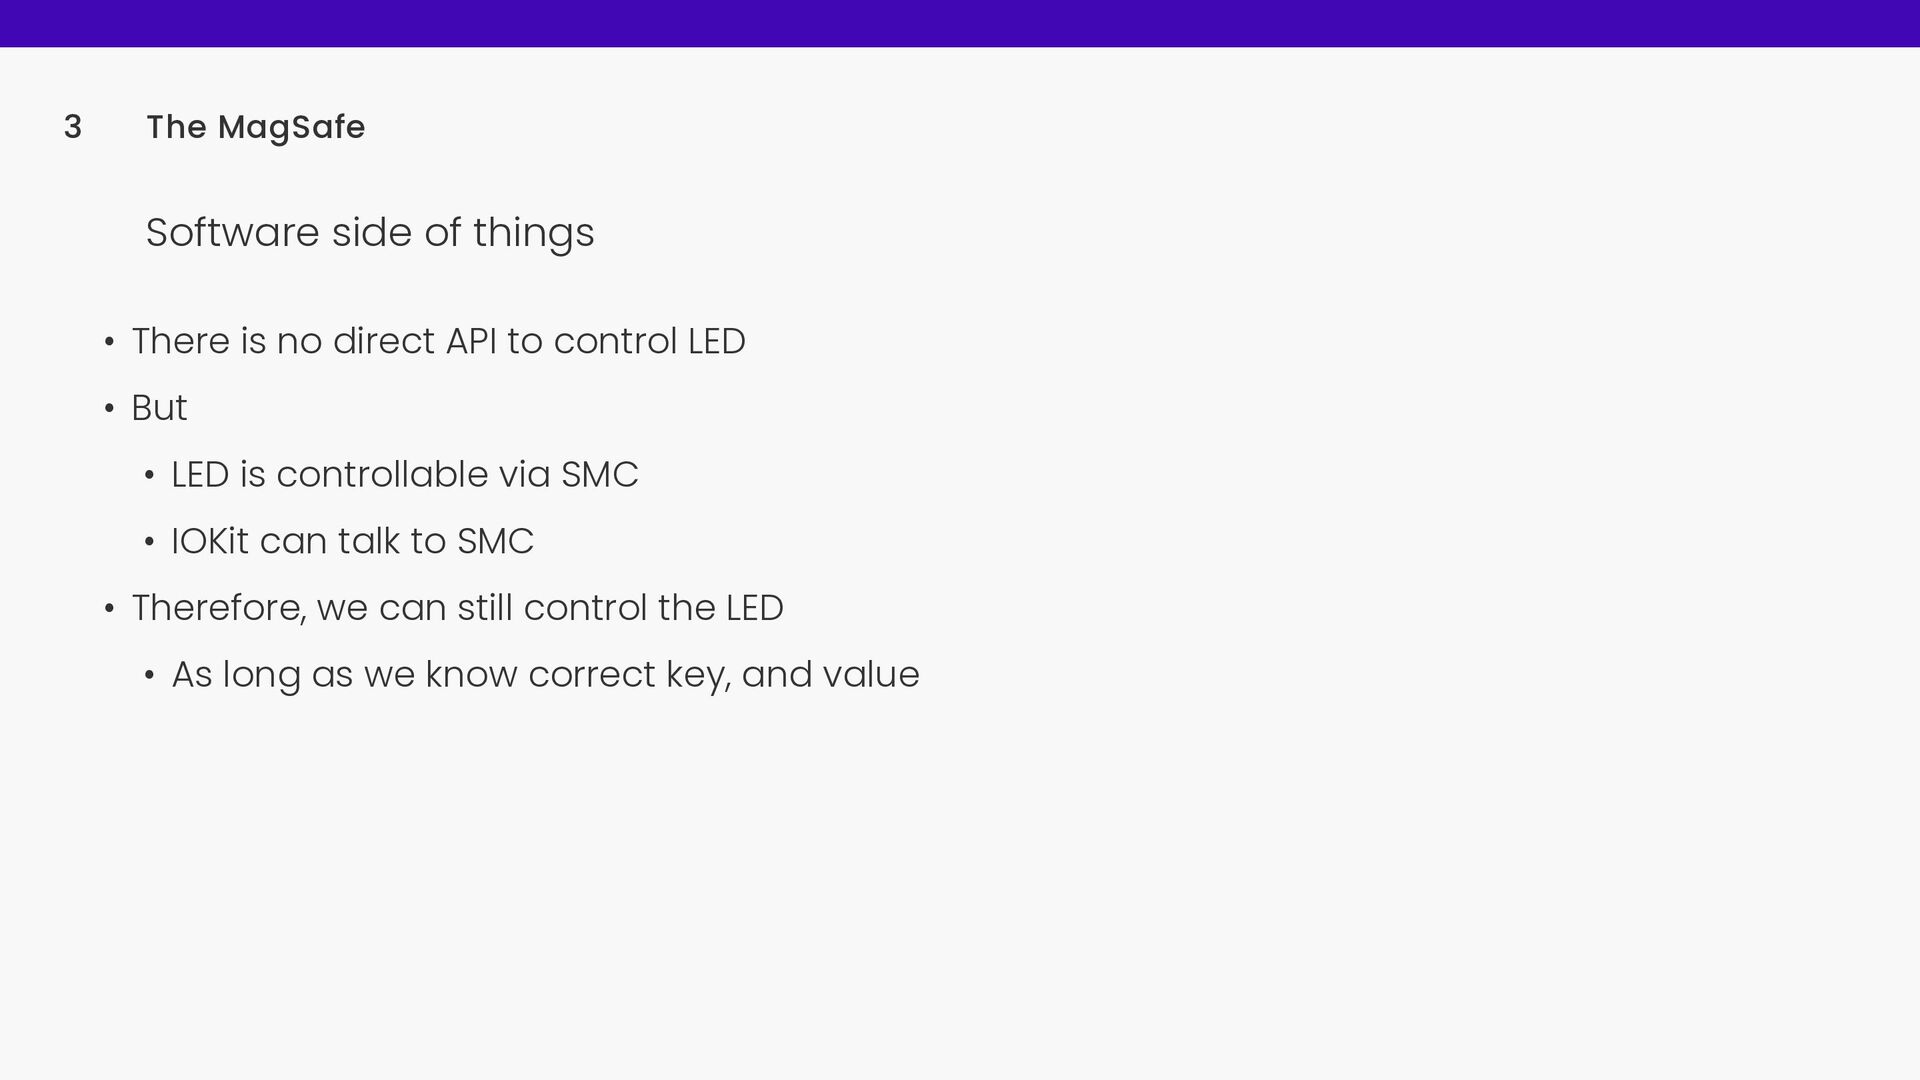Select the "The MagSafe" section title
Viewport: 1920px width, 1080px height.
pyautogui.click(x=256, y=128)
